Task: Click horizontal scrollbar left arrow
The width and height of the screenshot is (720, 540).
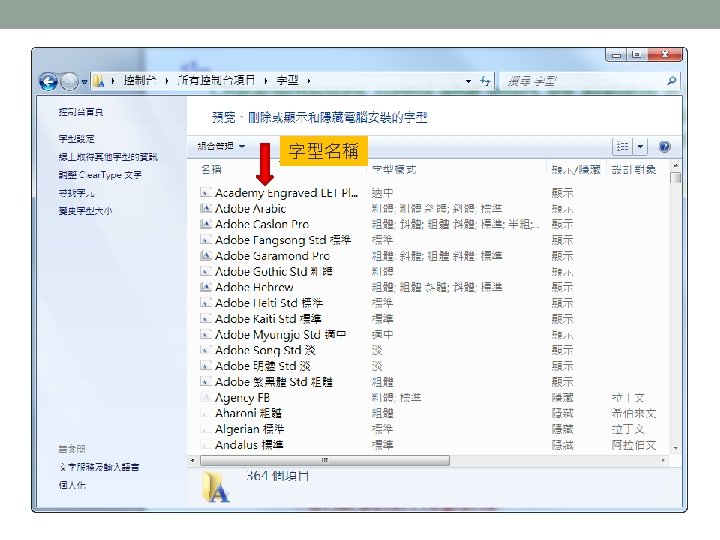Action: 192,460
